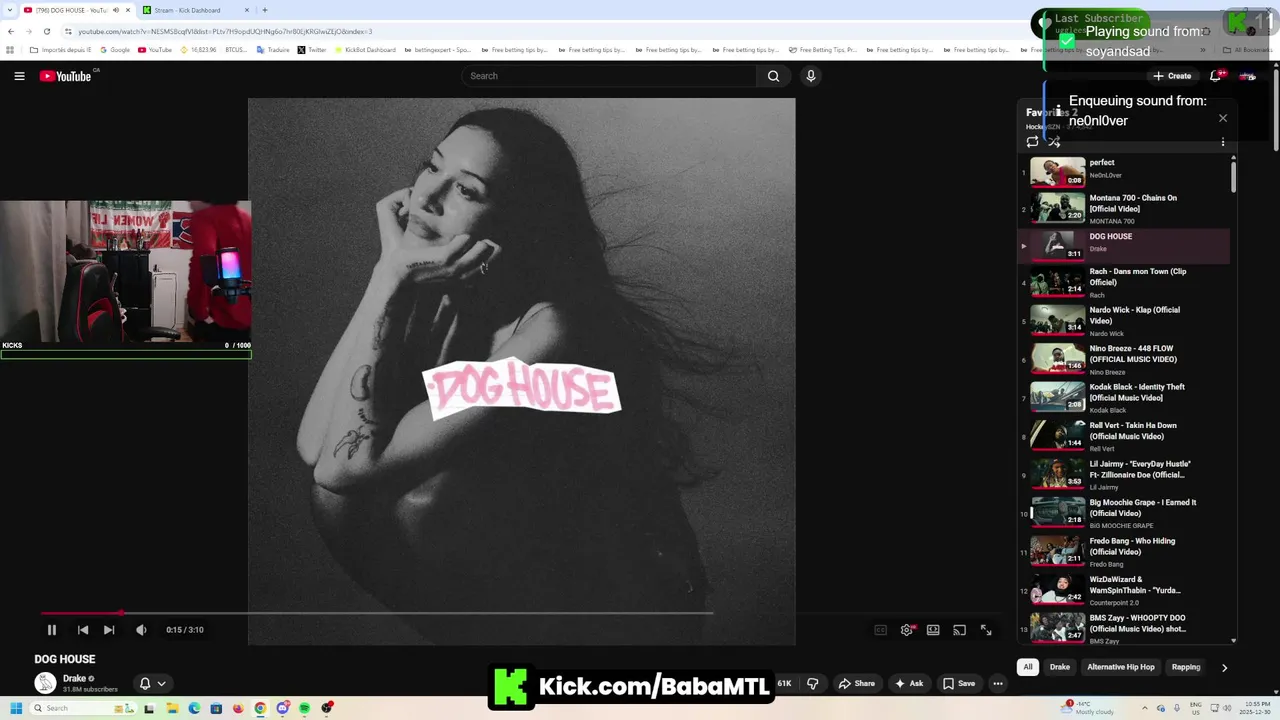Select Rach - Dans mon Town playlist item
Viewport: 1280px width, 720px height.
tap(1124, 283)
